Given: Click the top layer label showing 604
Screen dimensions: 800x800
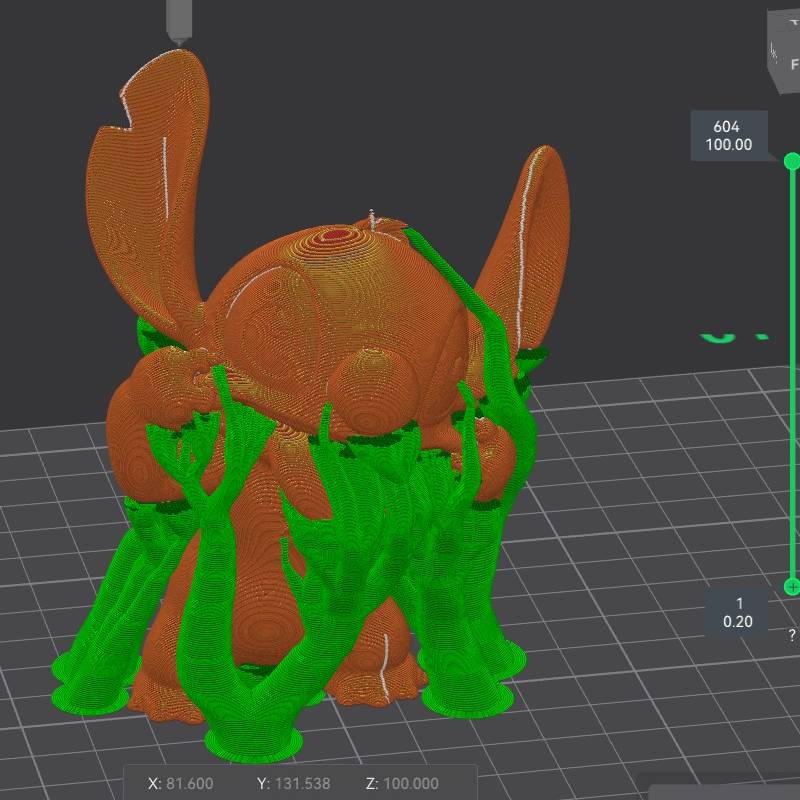Looking at the screenshot, I should coord(729,136).
